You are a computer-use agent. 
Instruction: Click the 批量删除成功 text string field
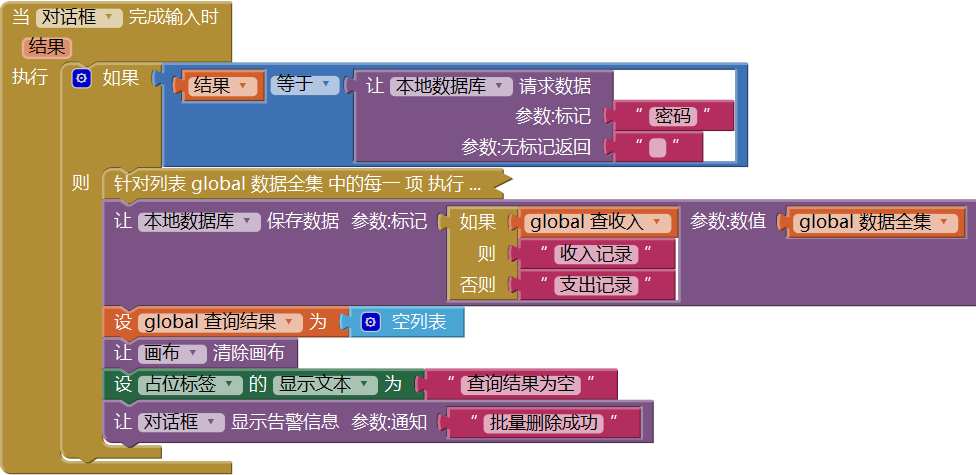tap(543, 423)
